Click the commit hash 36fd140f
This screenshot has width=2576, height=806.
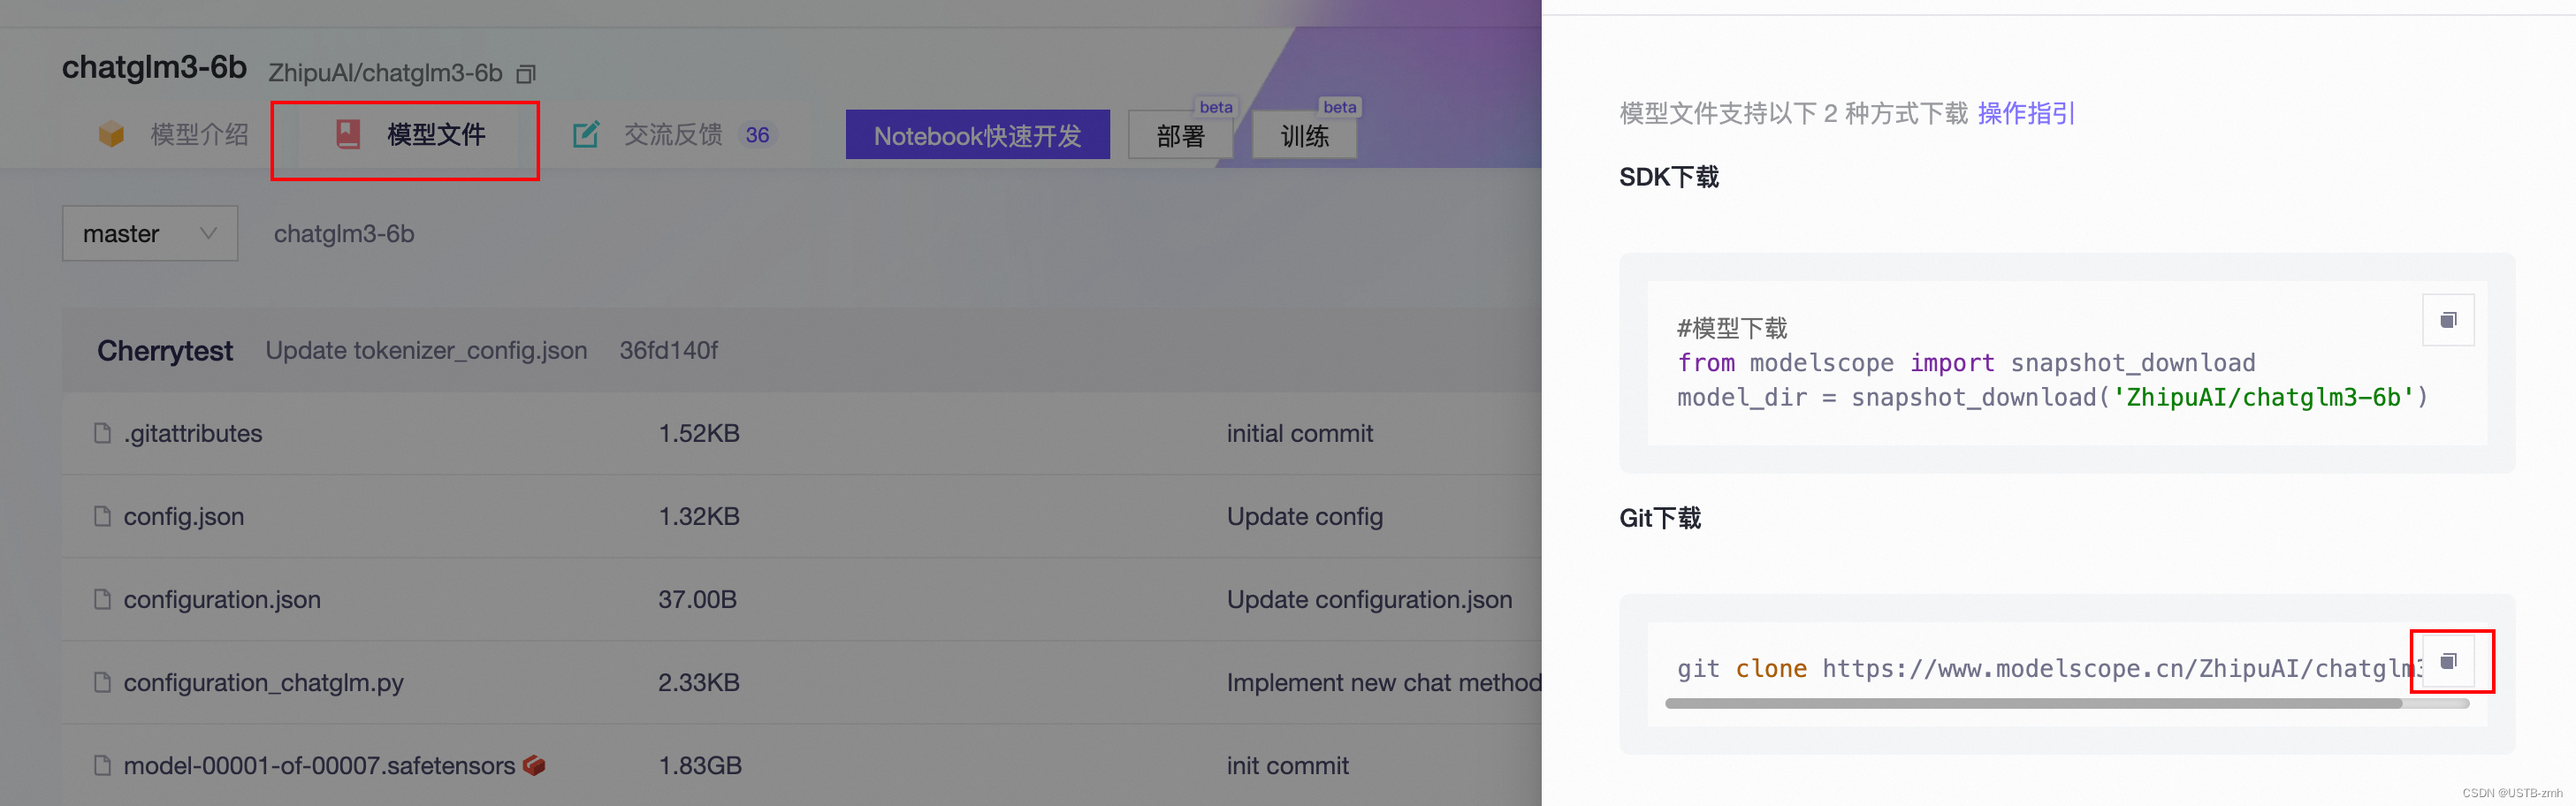coord(668,350)
